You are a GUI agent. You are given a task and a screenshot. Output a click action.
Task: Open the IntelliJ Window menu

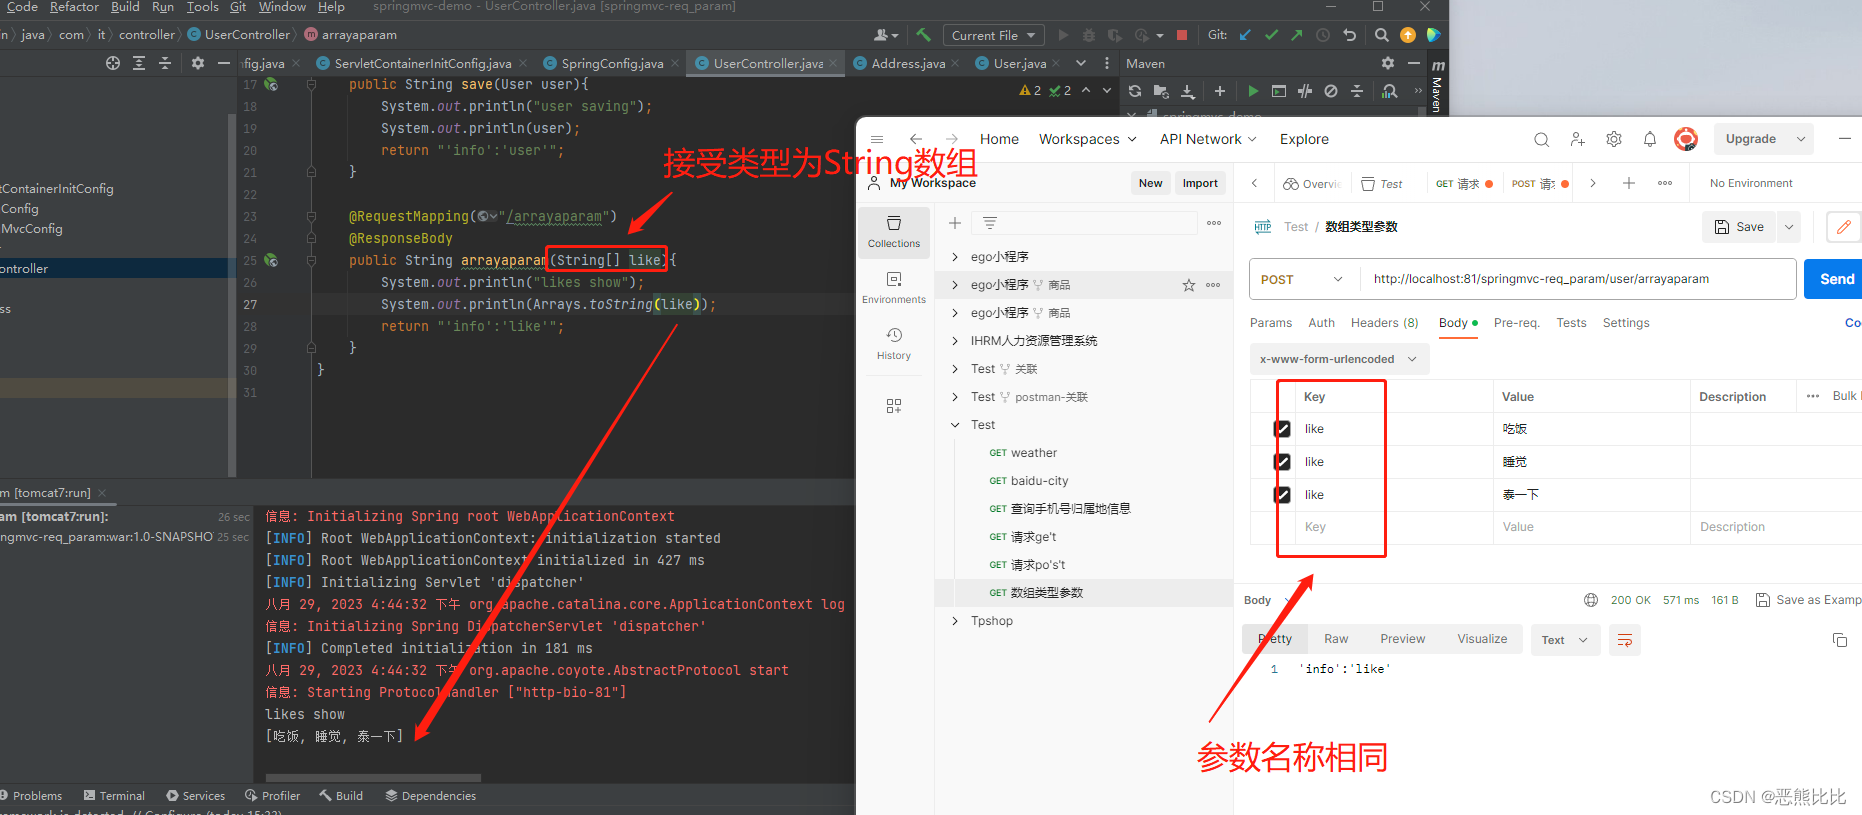[282, 7]
